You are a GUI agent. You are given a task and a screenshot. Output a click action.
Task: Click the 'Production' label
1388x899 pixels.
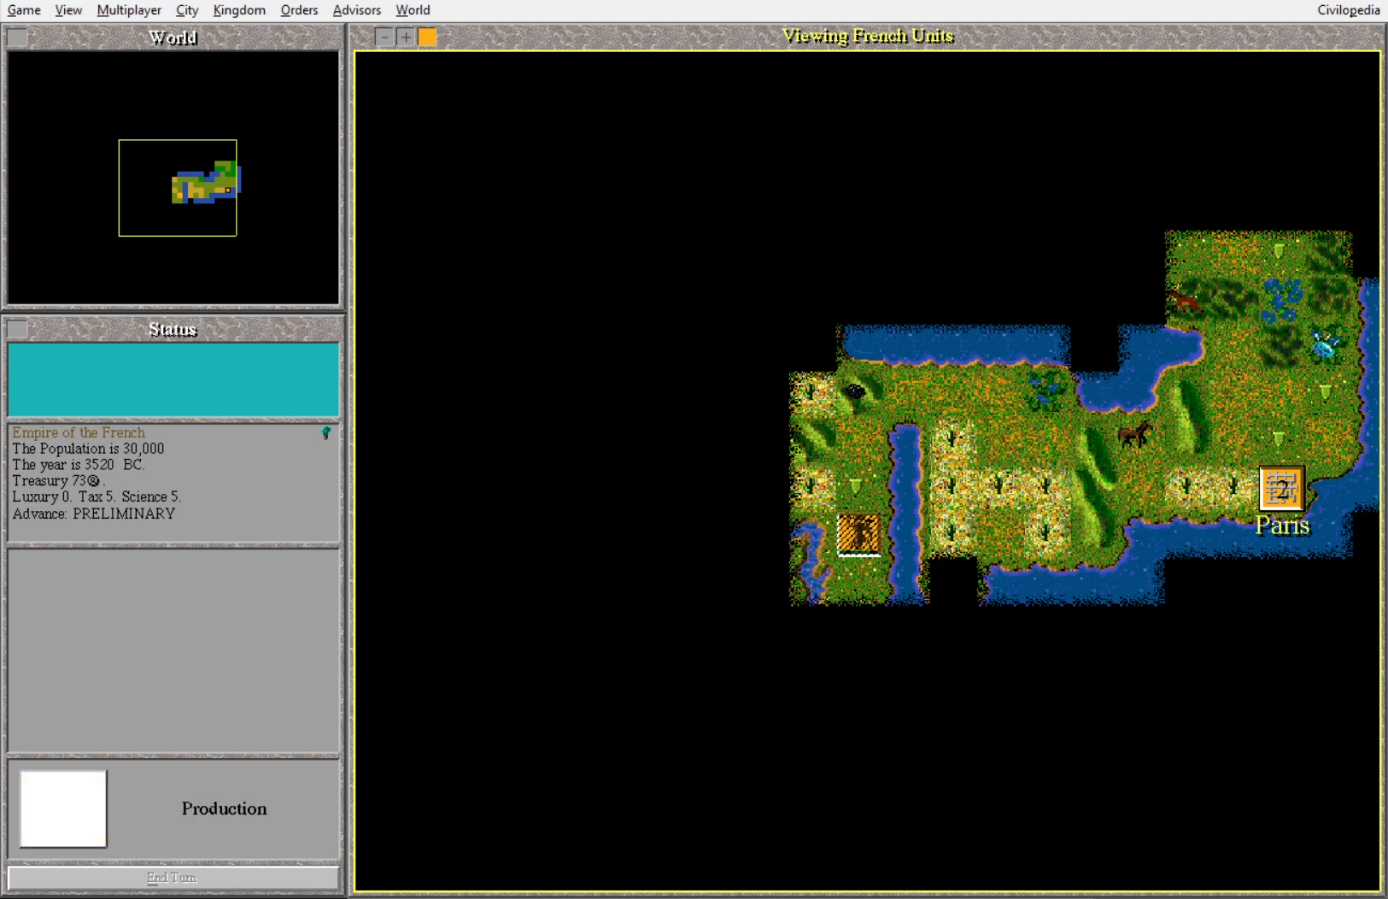click(224, 809)
